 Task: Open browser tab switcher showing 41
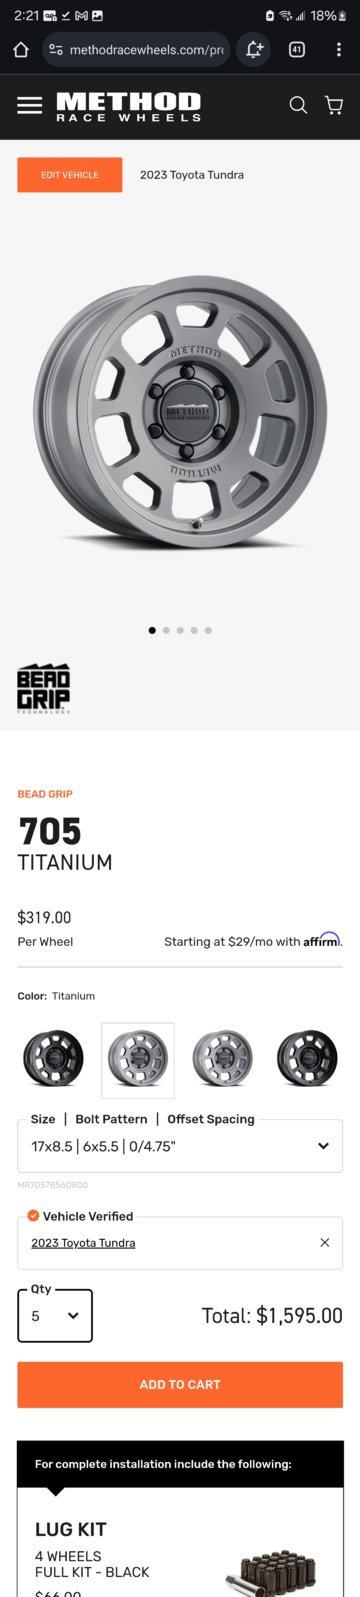point(297,49)
